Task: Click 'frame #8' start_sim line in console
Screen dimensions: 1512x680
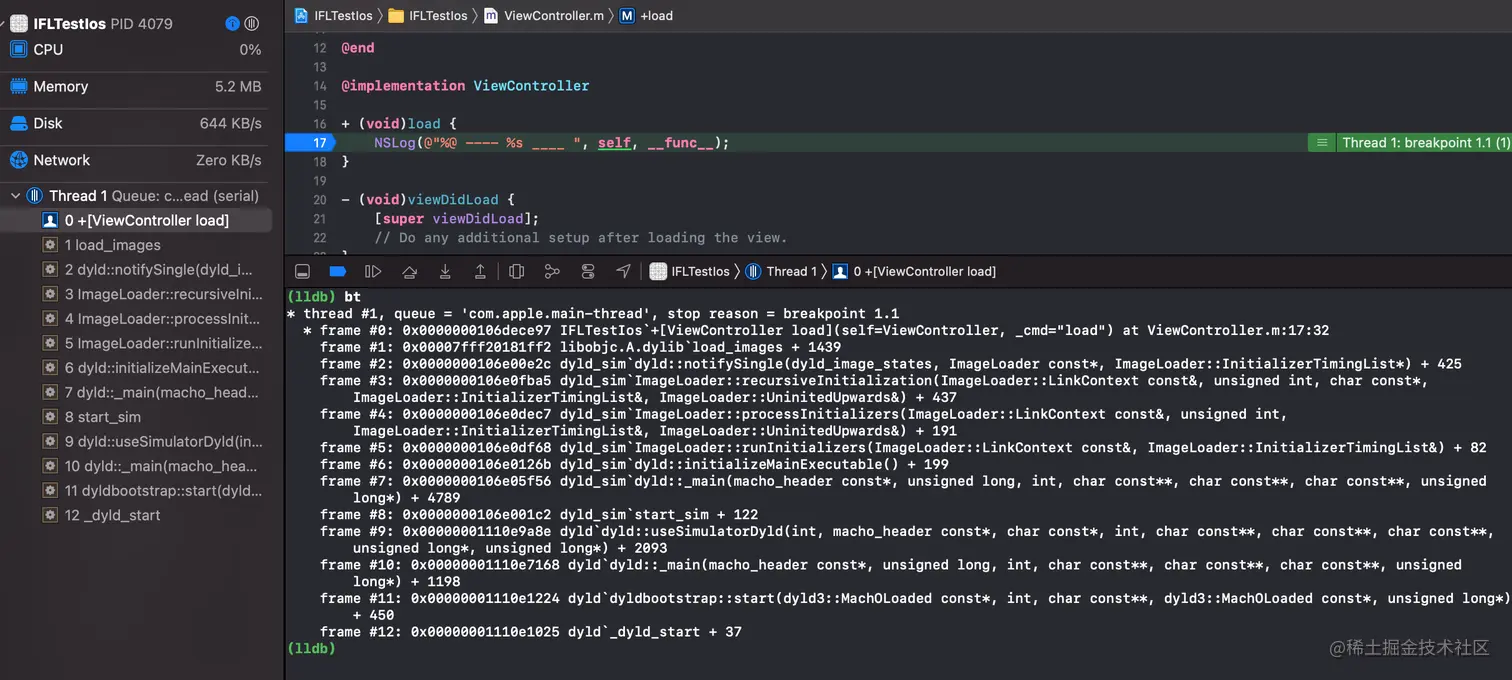Action: pyautogui.click(x=539, y=514)
